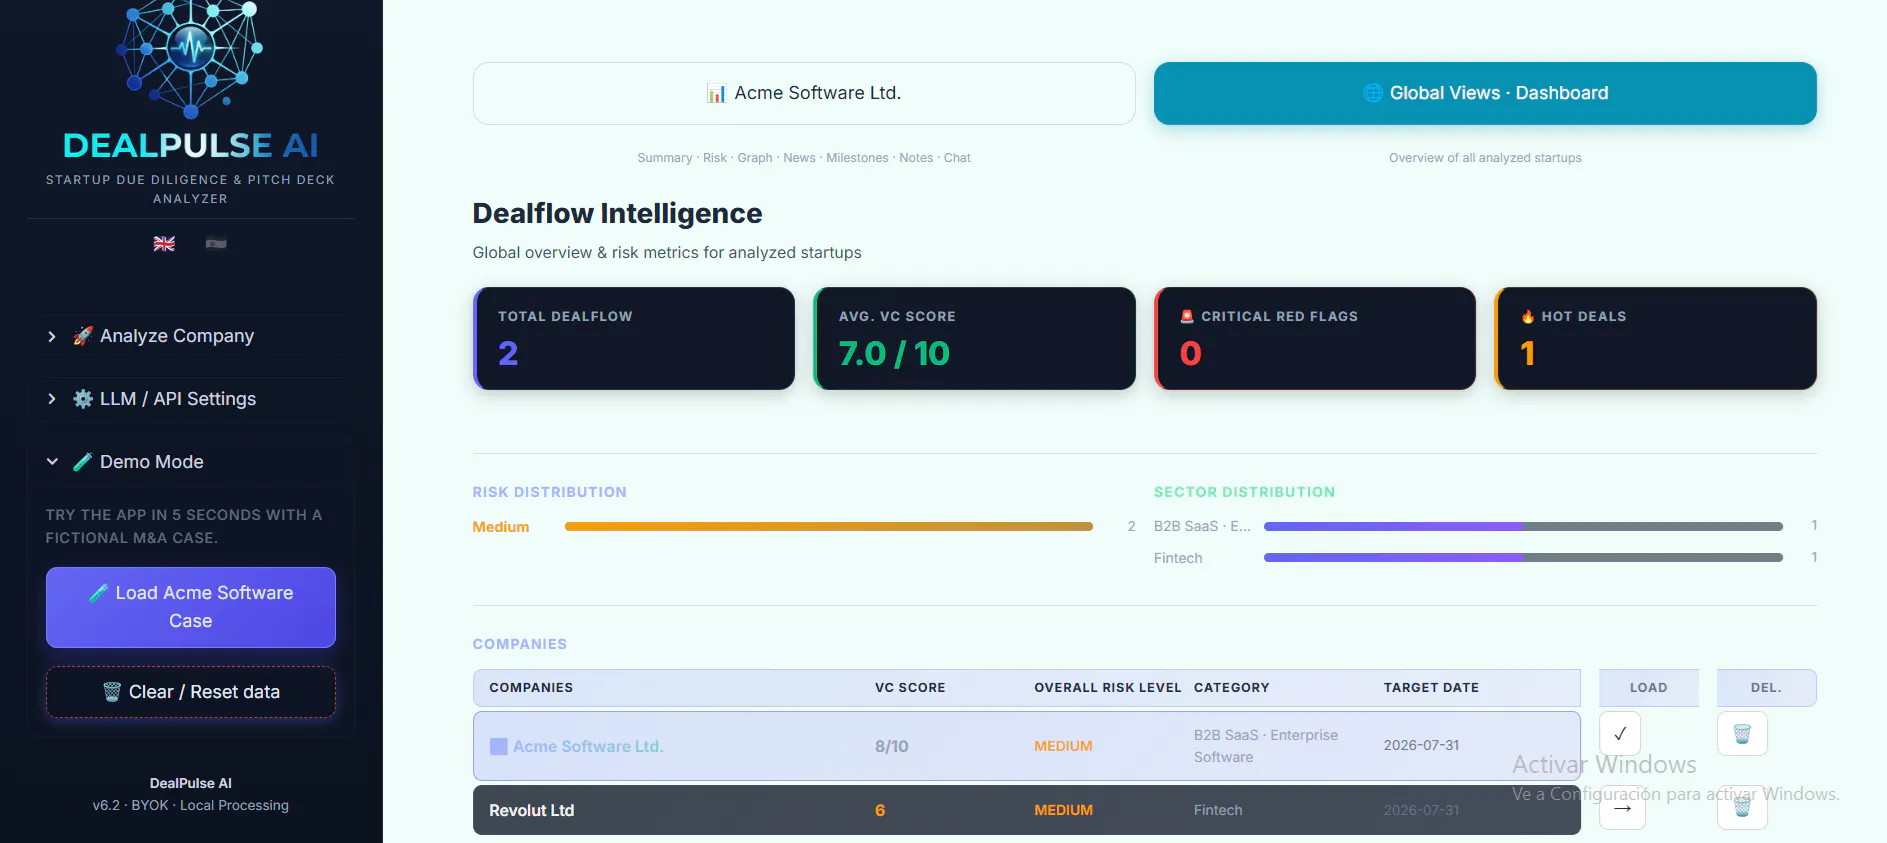Click the square icon before Acme Software Ltd.
The width and height of the screenshot is (1887, 843).
click(498, 746)
